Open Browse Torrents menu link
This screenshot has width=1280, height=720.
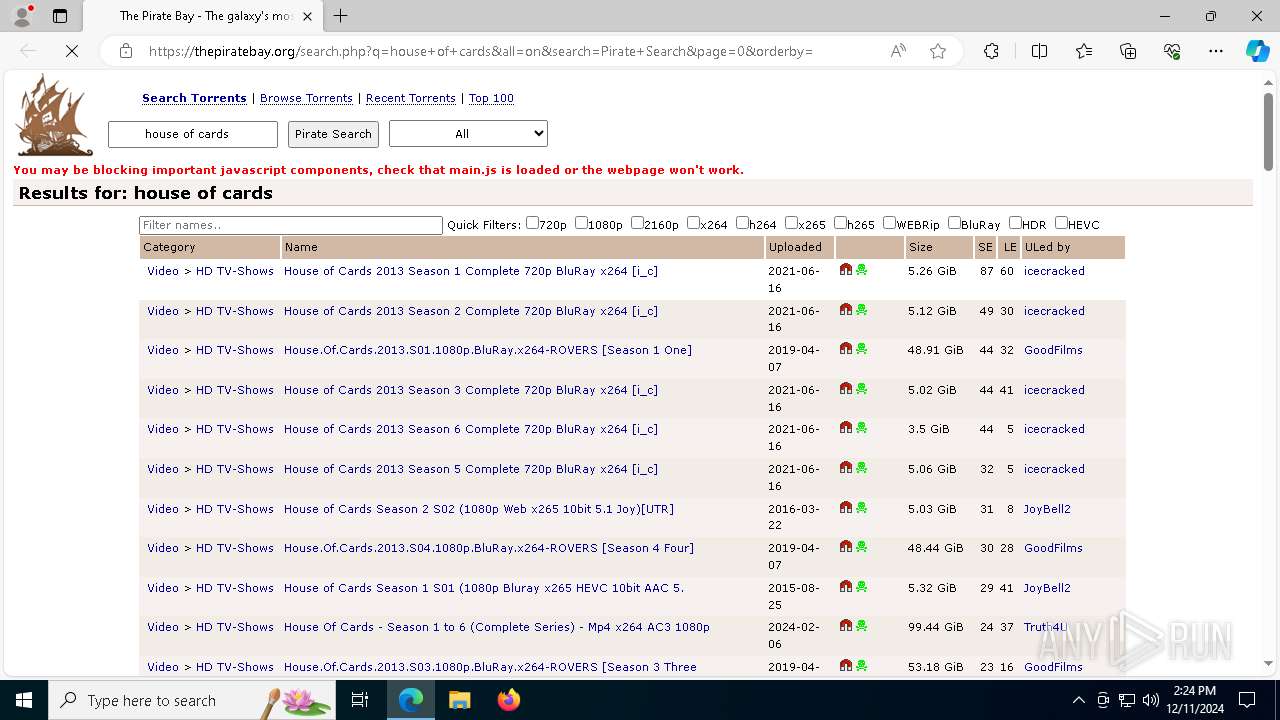pyautogui.click(x=306, y=98)
